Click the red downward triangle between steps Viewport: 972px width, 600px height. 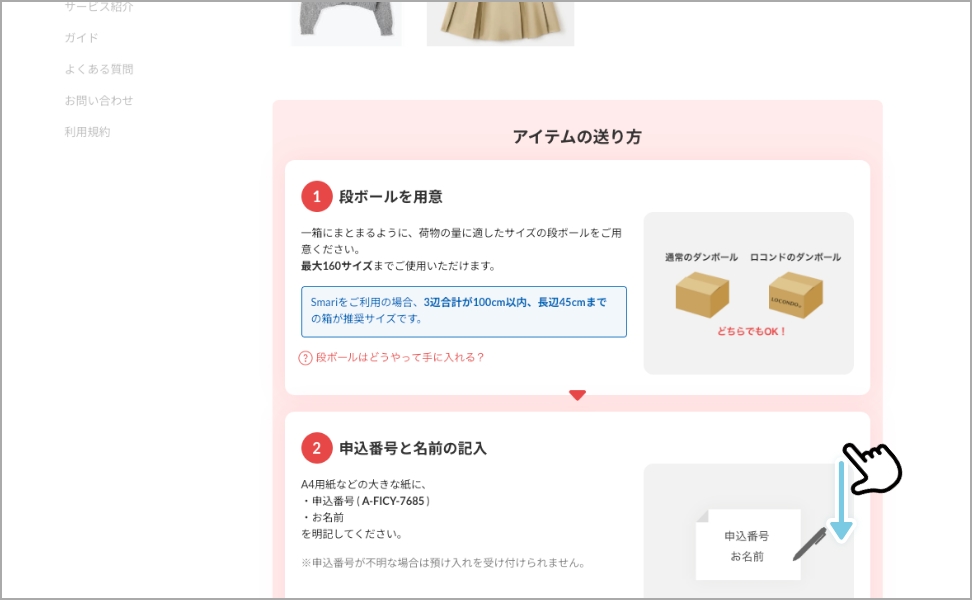coord(577,395)
